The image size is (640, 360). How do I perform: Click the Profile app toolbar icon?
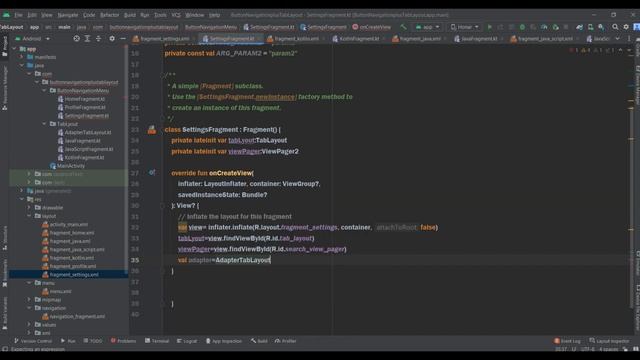544,27
